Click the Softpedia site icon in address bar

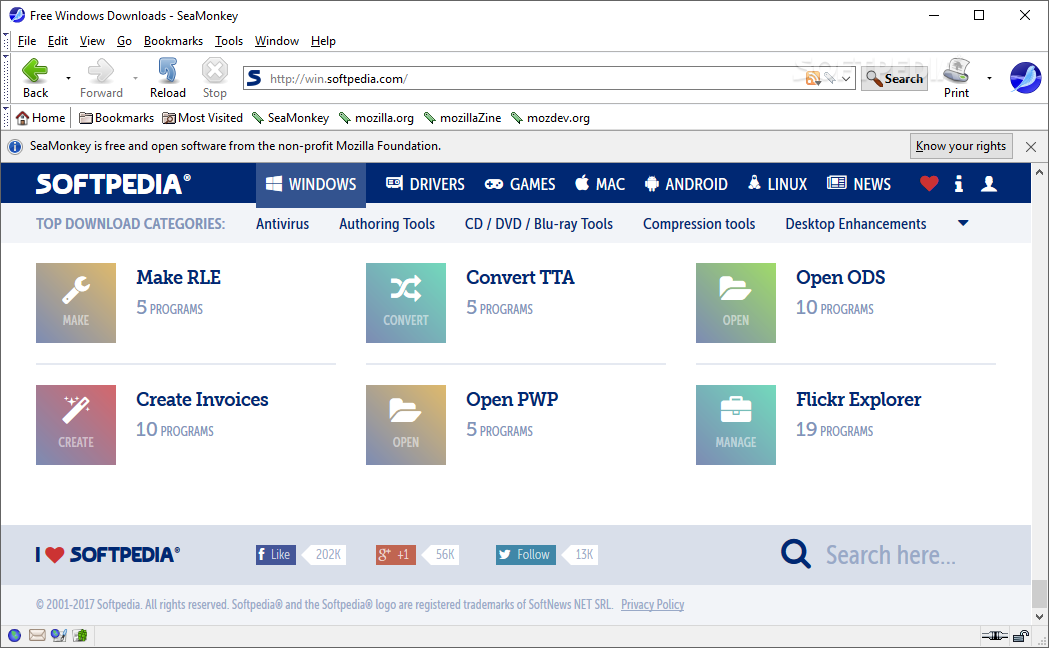[x=254, y=78]
